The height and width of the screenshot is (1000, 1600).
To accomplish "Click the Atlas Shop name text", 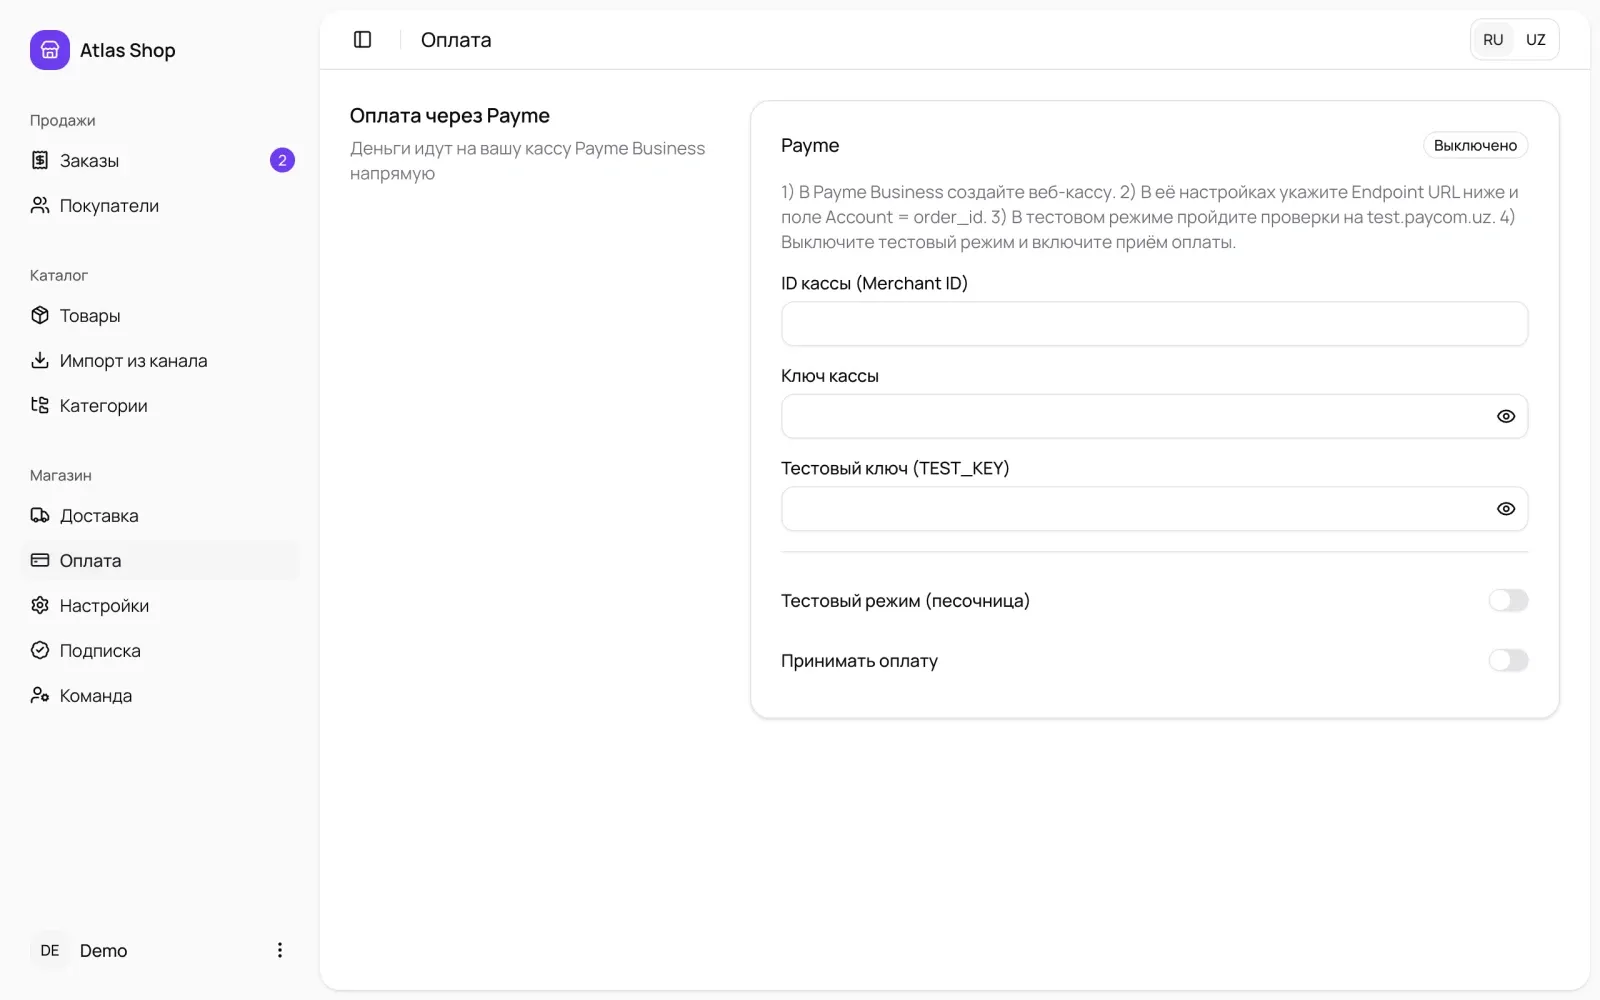I will coord(127,50).
